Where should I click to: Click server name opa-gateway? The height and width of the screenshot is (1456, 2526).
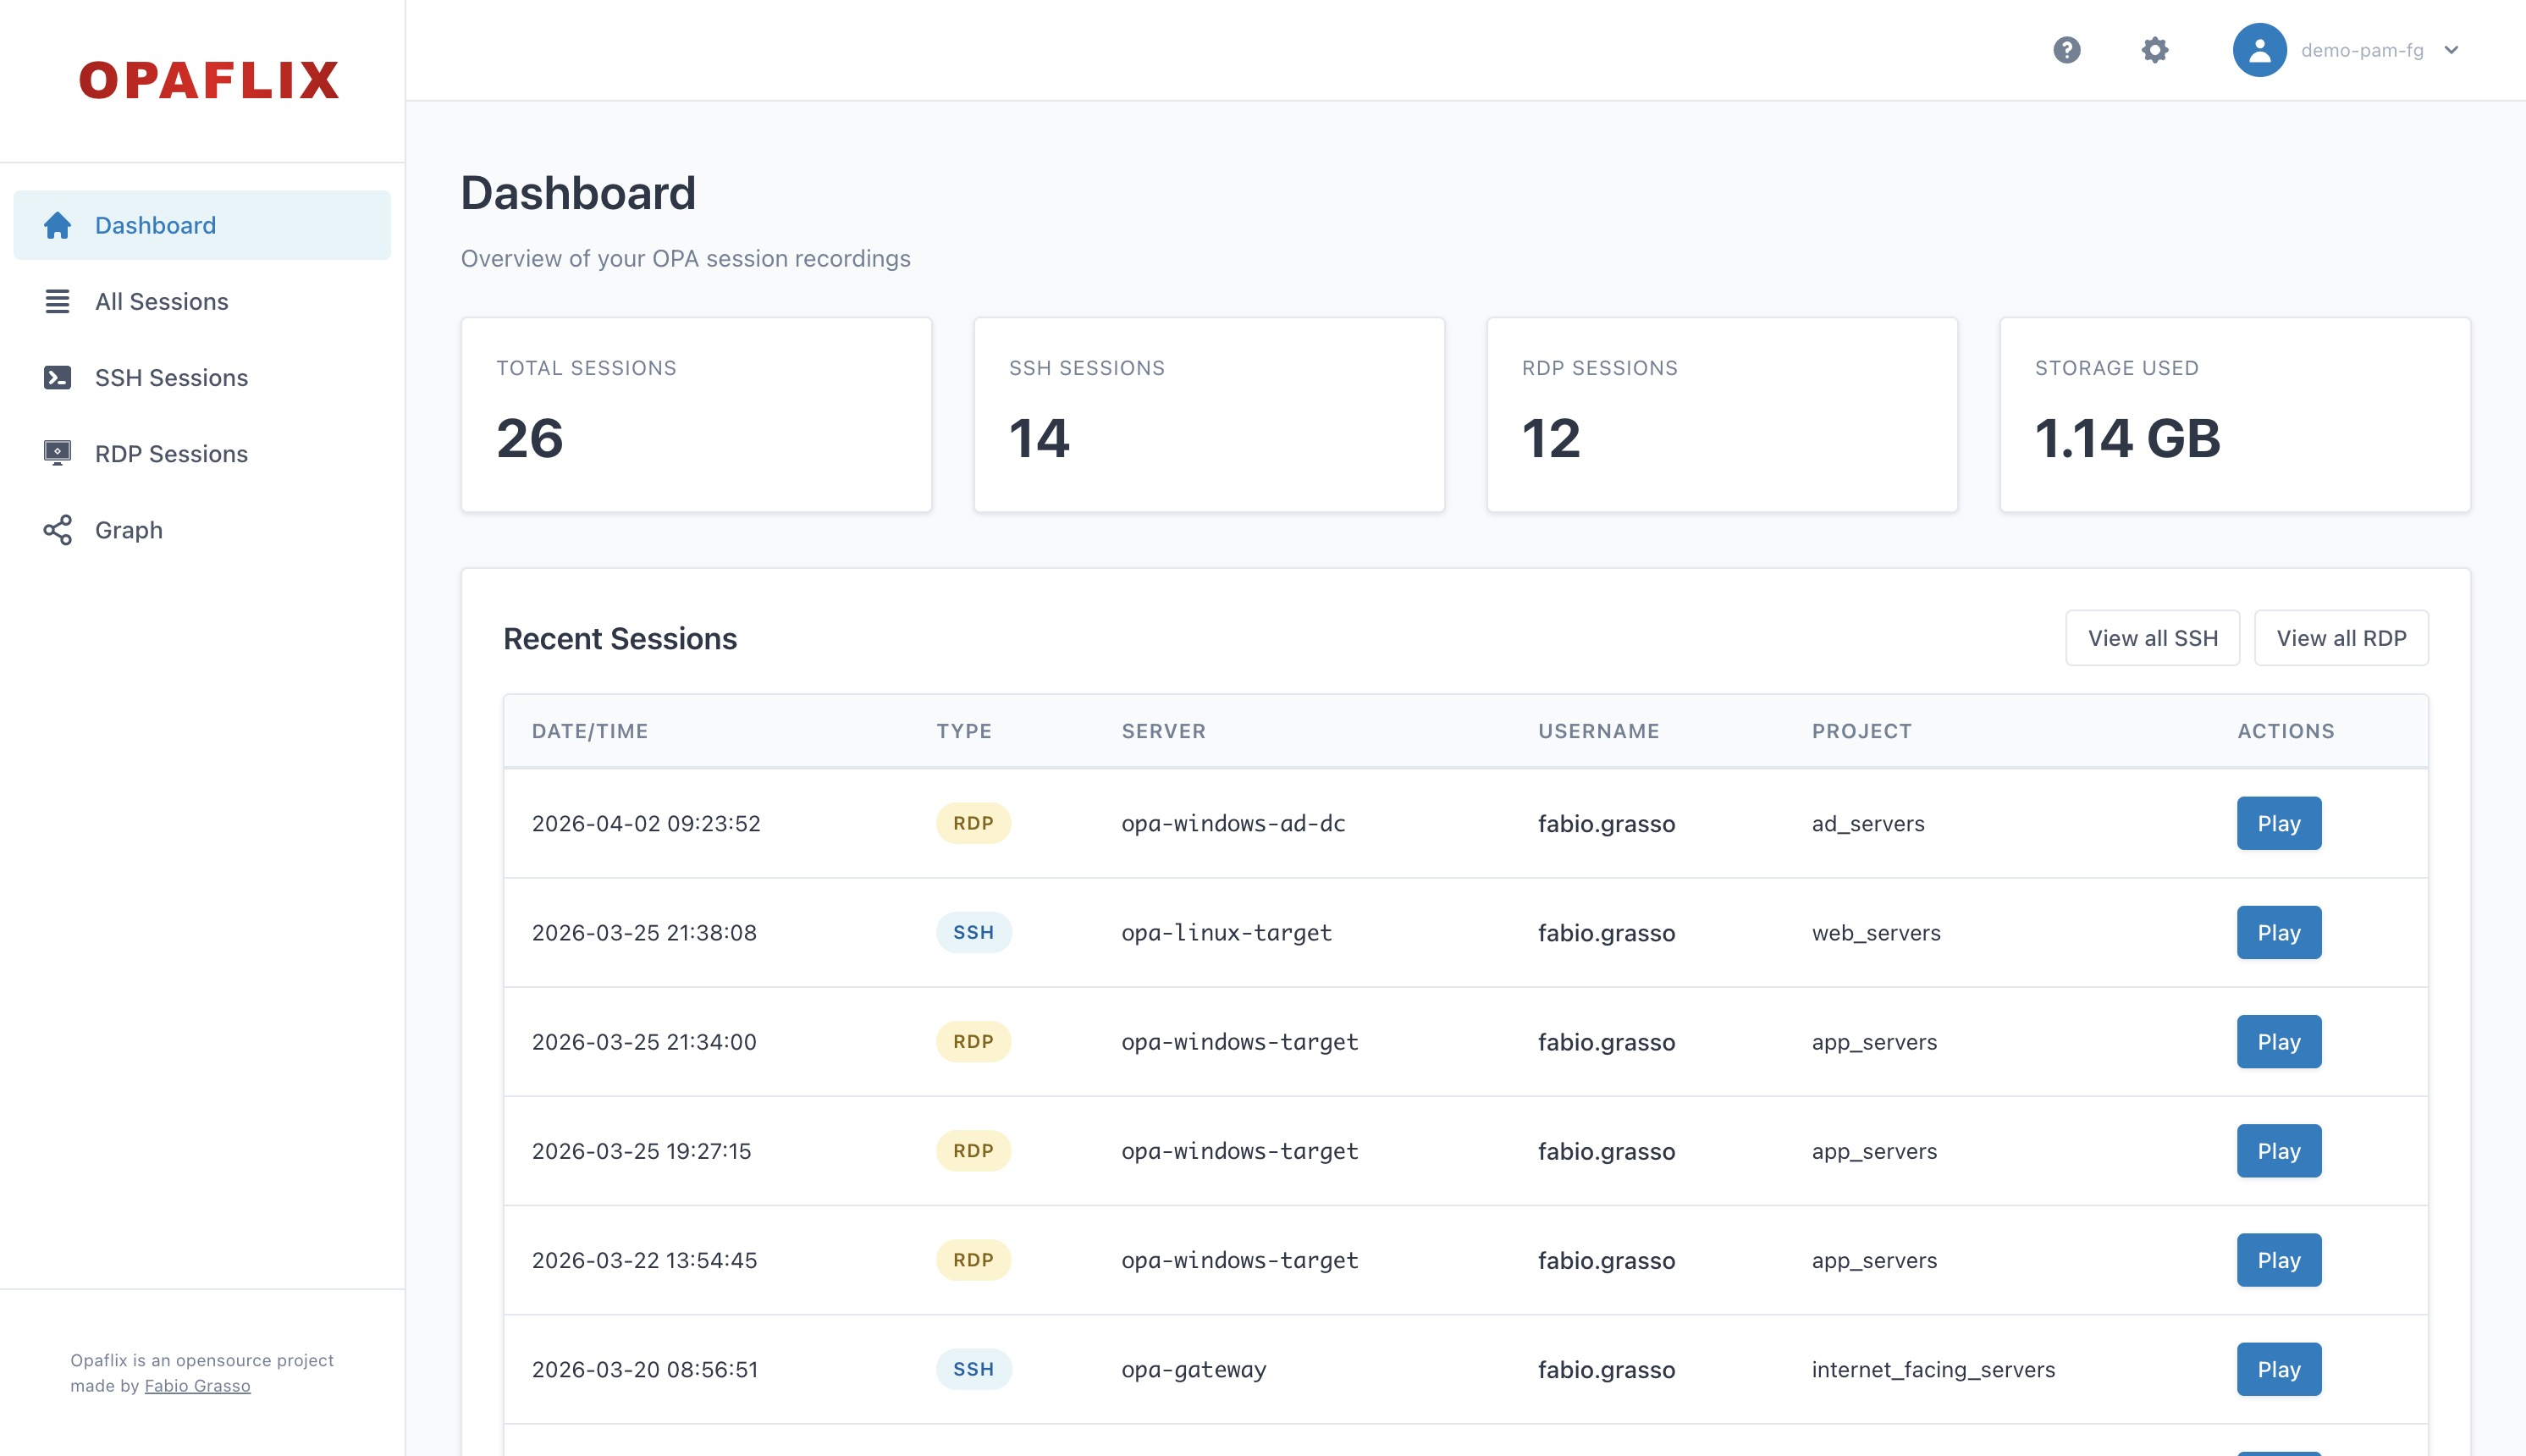[x=1193, y=1369]
